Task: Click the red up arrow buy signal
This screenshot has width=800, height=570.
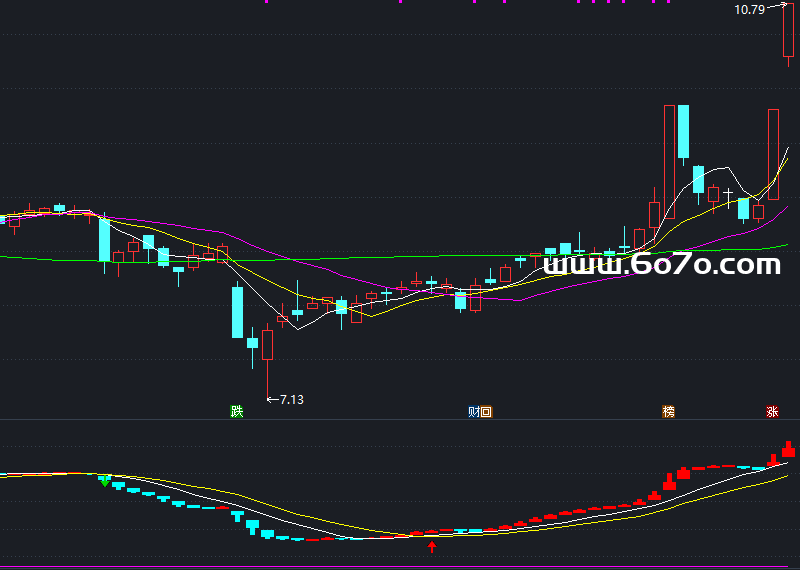Action: click(432, 546)
